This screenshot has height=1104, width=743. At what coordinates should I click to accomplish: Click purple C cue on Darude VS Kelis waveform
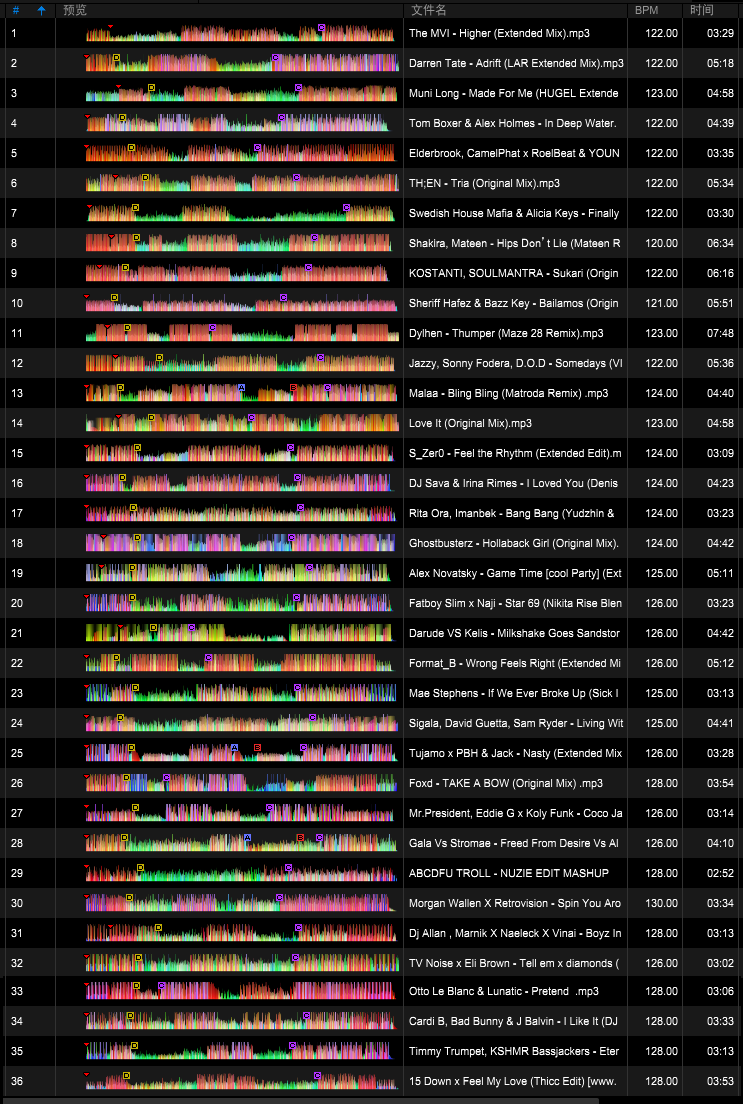pyautogui.click(x=192, y=627)
